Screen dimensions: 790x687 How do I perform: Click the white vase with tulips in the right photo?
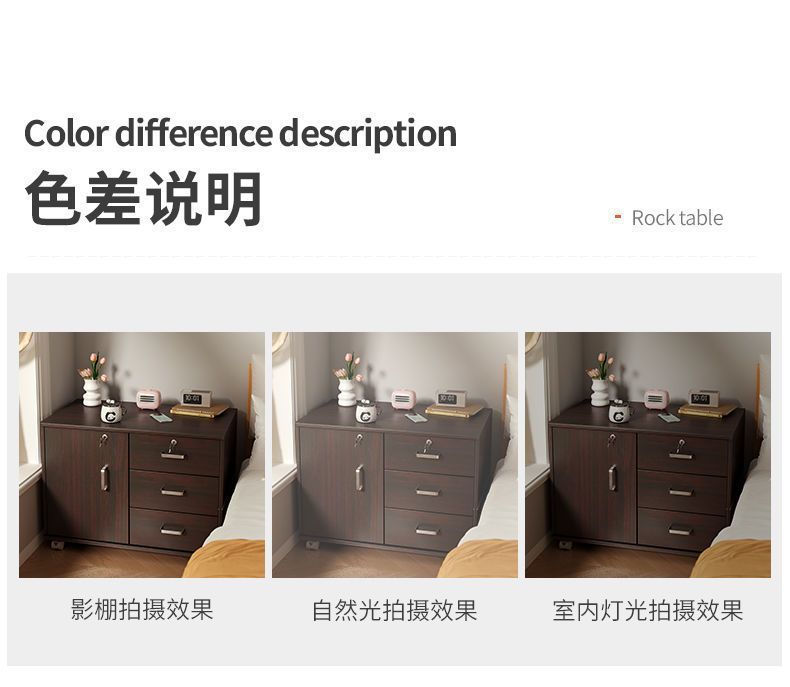(600, 381)
